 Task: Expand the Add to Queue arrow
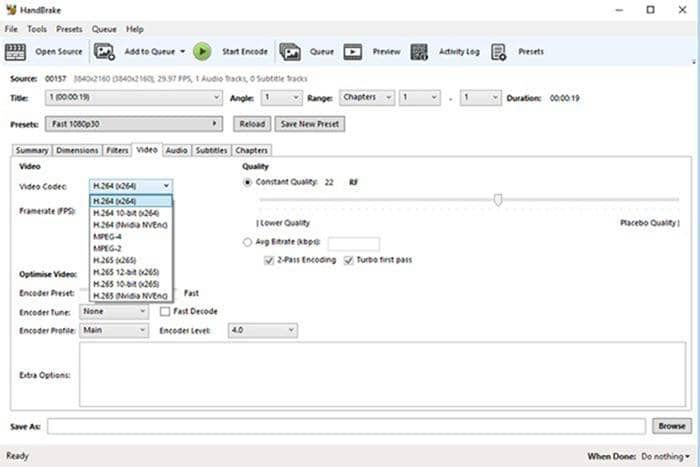[x=182, y=51]
